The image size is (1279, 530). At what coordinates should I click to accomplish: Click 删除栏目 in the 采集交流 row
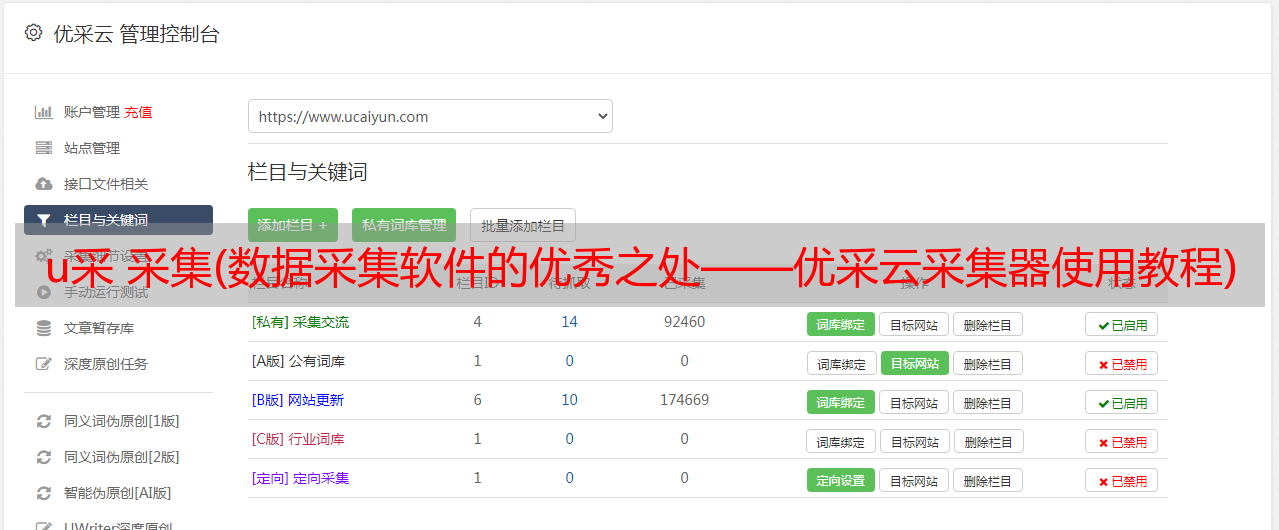point(988,324)
